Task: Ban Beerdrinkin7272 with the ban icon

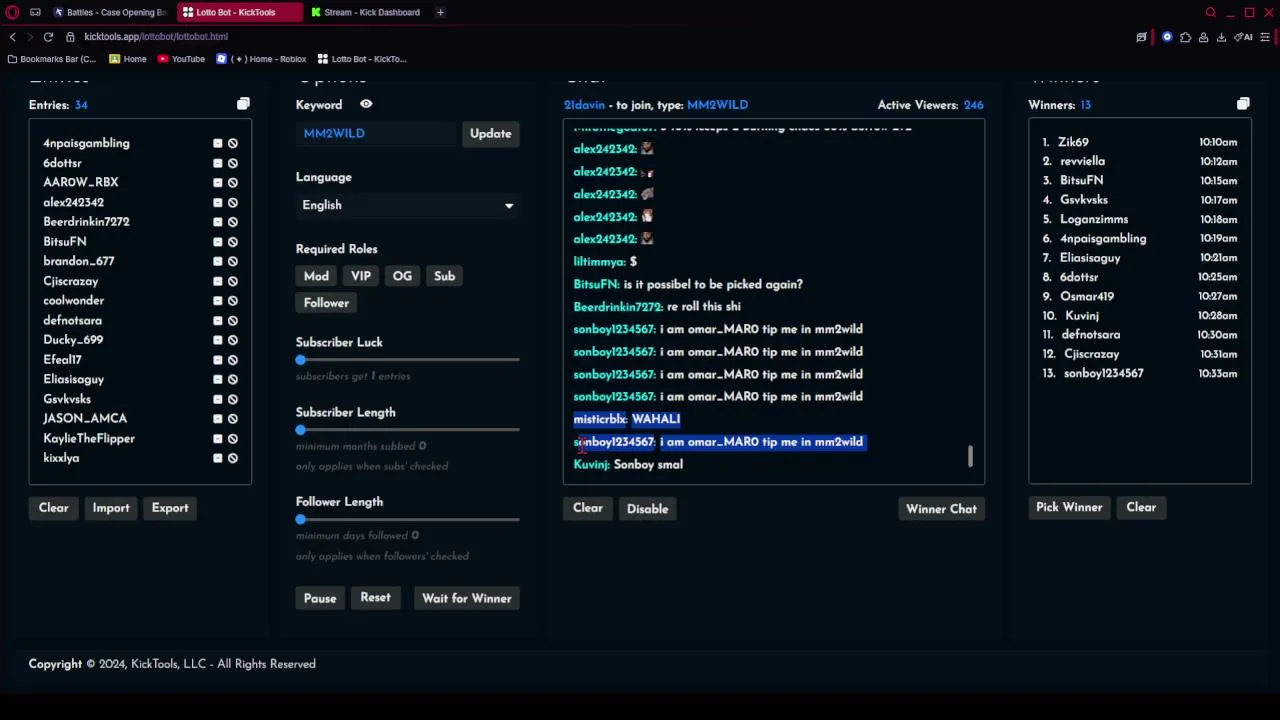Action: tap(233, 222)
